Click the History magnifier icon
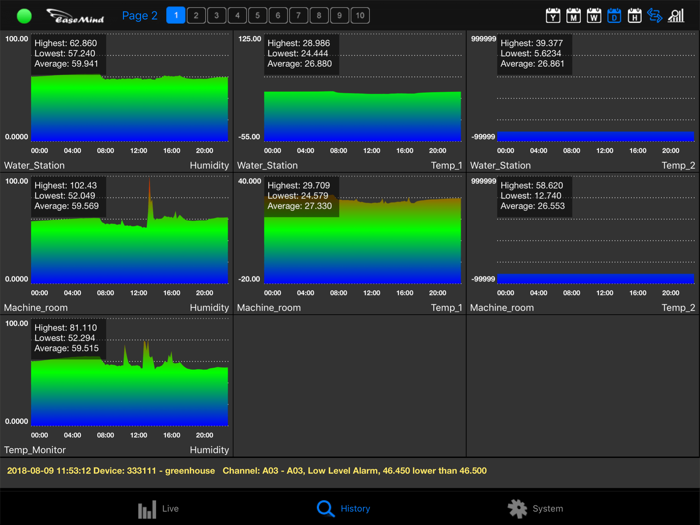The image size is (700, 525). (x=325, y=508)
